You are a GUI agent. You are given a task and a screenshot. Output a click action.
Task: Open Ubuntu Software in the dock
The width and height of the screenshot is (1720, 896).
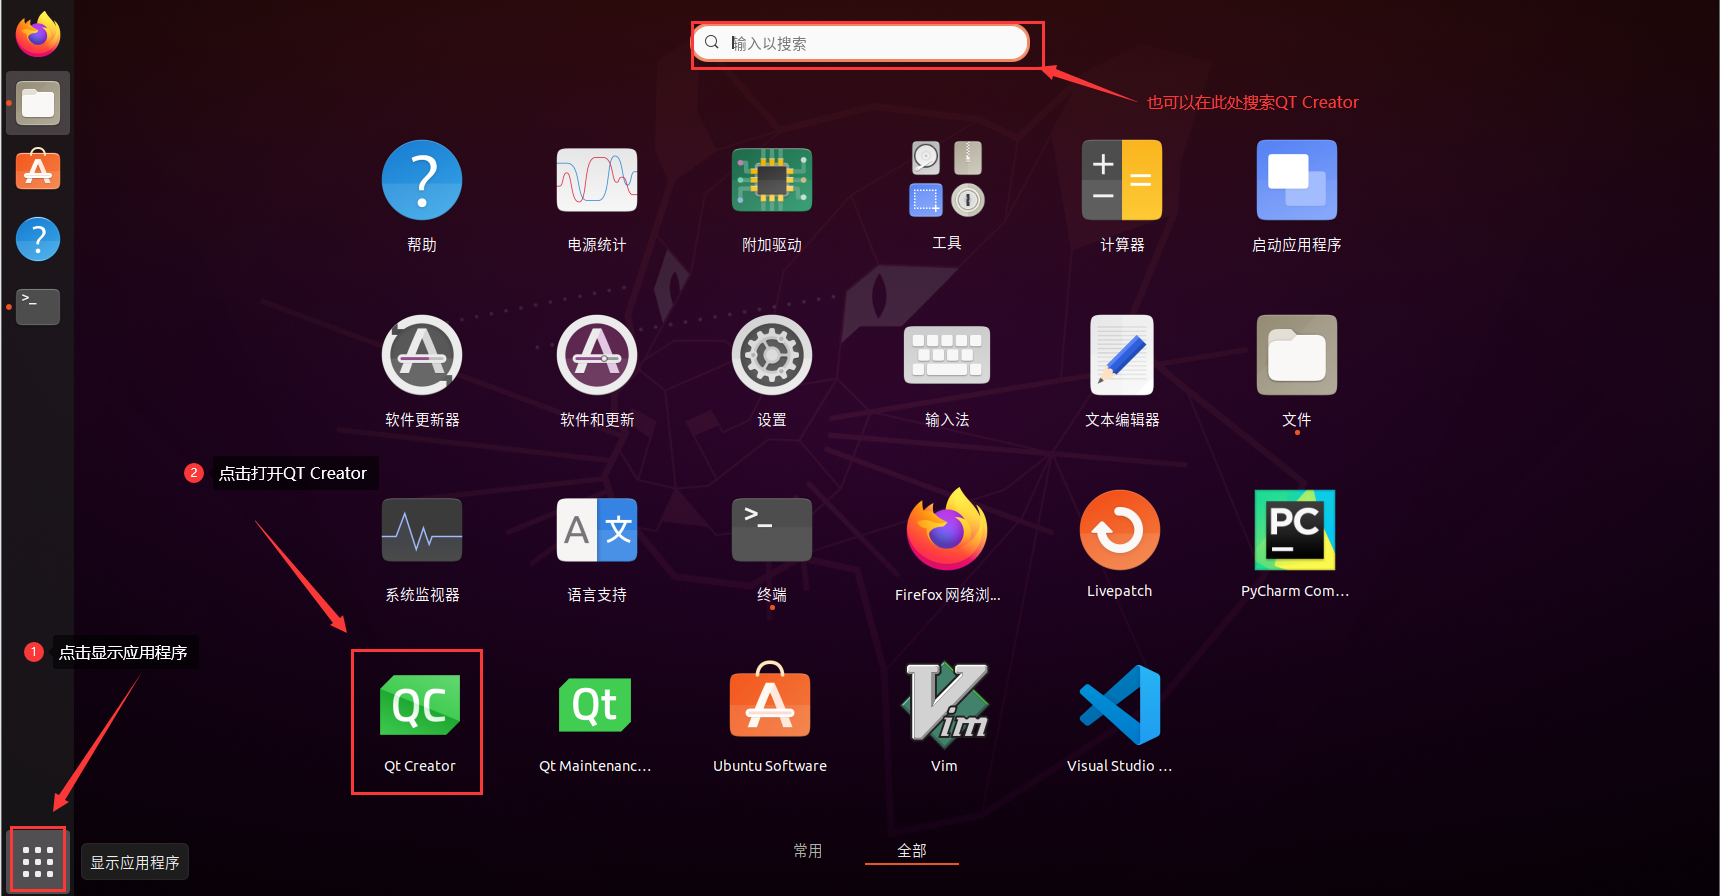click(x=38, y=170)
